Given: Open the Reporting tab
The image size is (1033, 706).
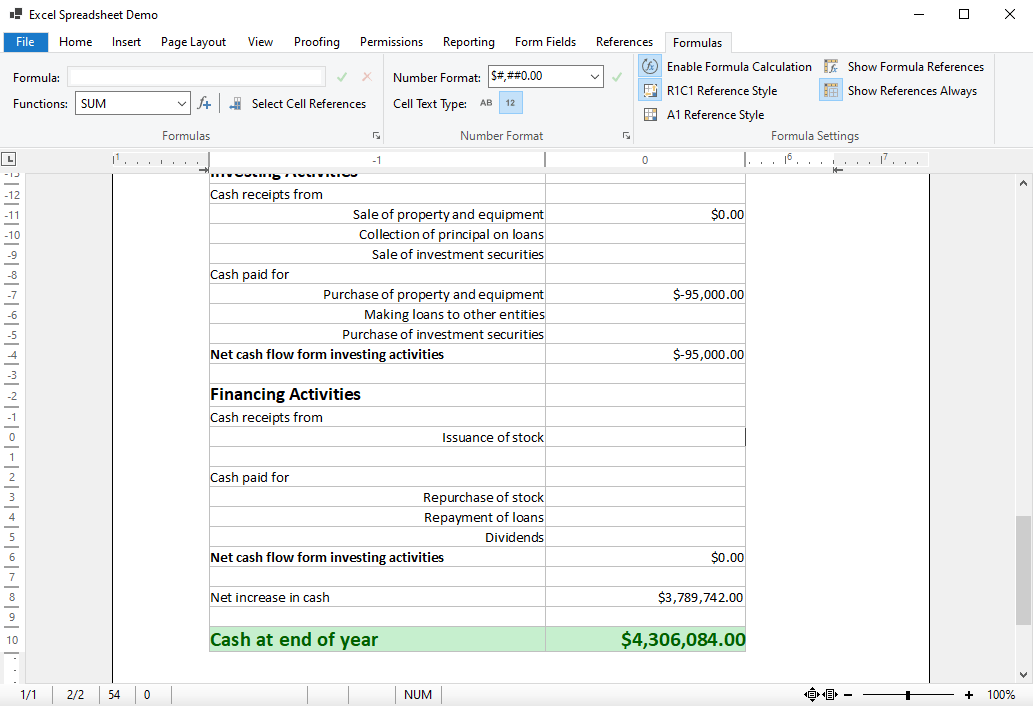Looking at the screenshot, I should (x=468, y=41).
